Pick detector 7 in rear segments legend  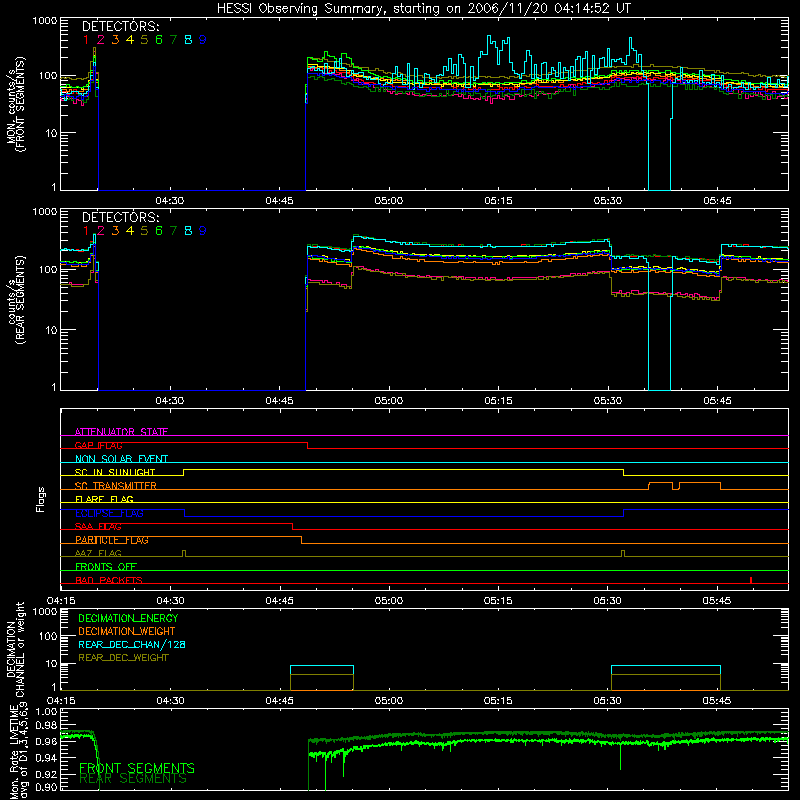[173, 231]
